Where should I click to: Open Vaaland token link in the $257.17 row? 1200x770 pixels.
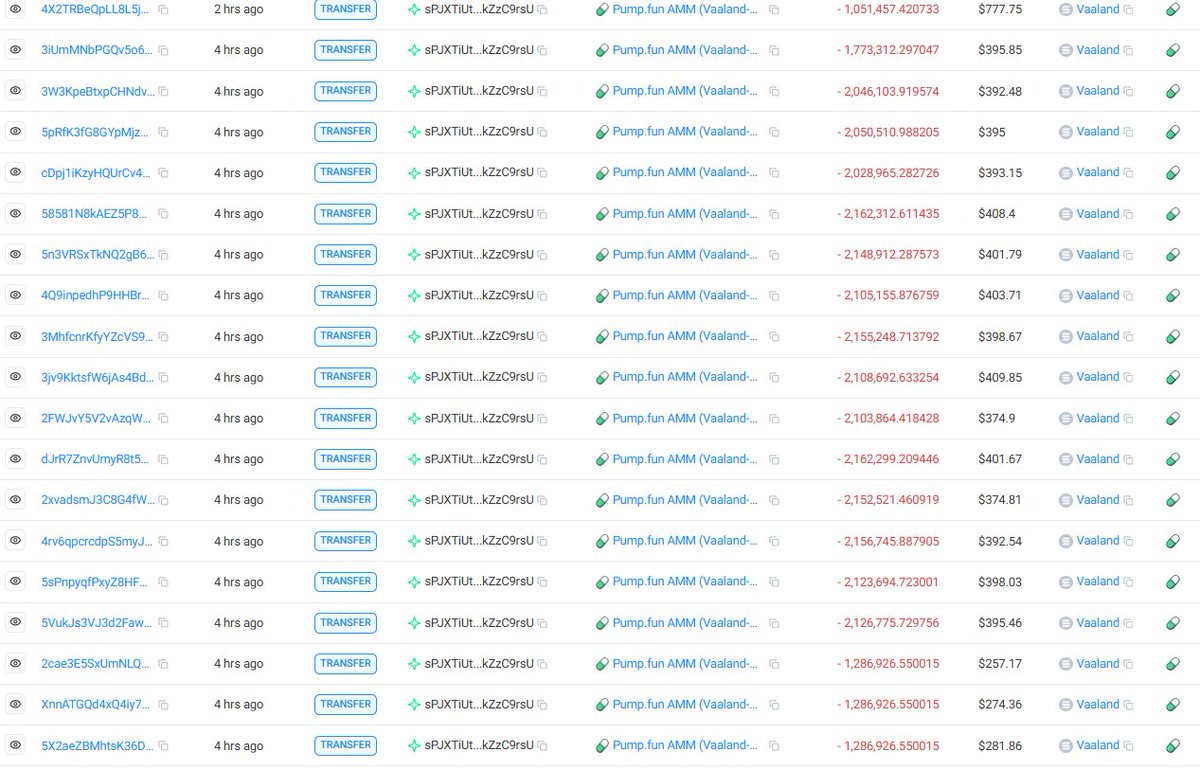click(x=1098, y=663)
